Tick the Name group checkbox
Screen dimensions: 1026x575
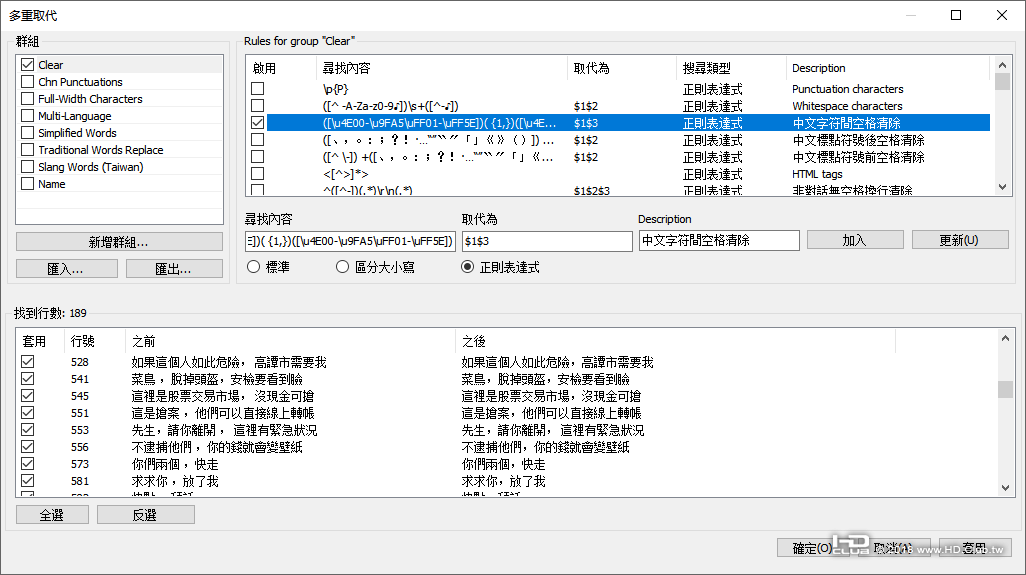click(x=27, y=184)
